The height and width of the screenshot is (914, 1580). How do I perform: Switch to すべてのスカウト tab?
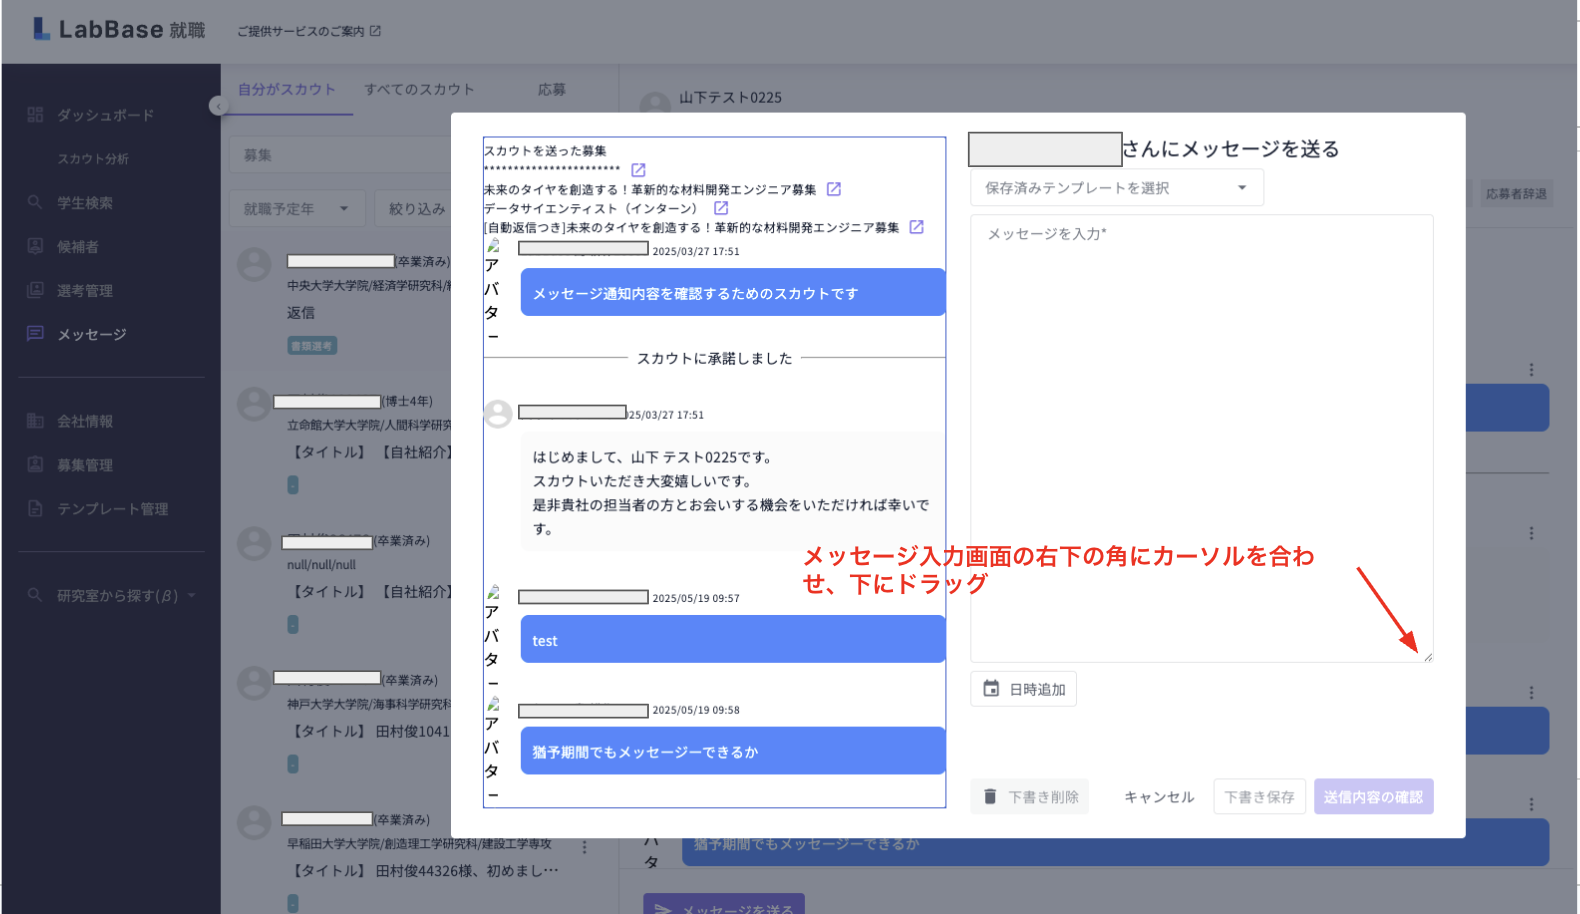(419, 89)
